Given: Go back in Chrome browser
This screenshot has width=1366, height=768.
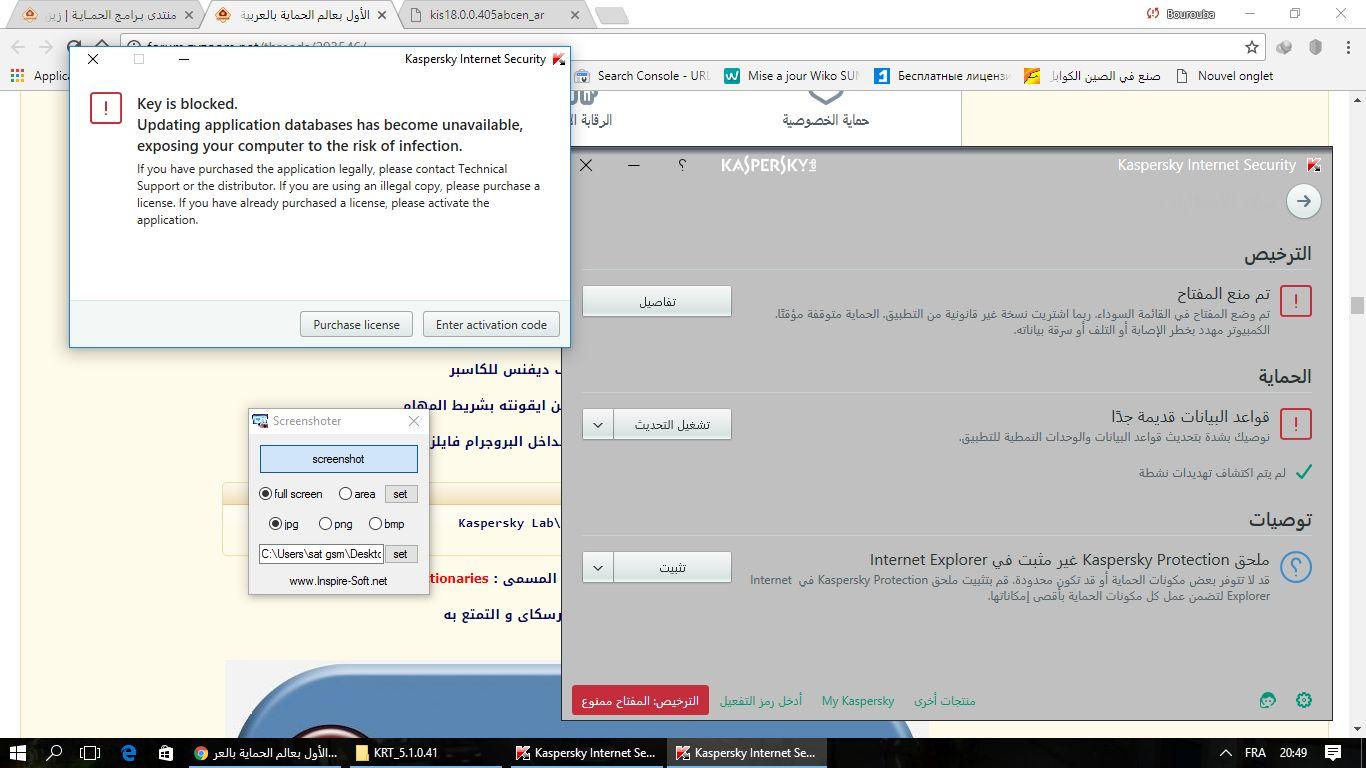Looking at the screenshot, I should 18,47.
